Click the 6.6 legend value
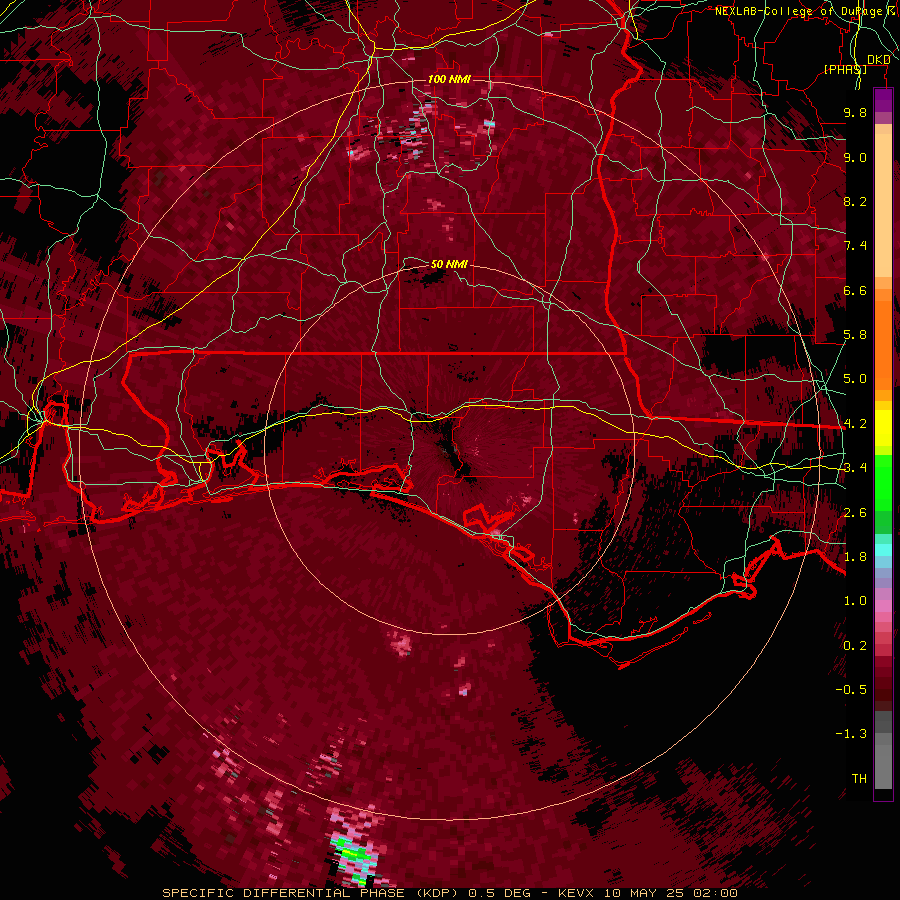900x900 pixels. [x=855, y=290]
